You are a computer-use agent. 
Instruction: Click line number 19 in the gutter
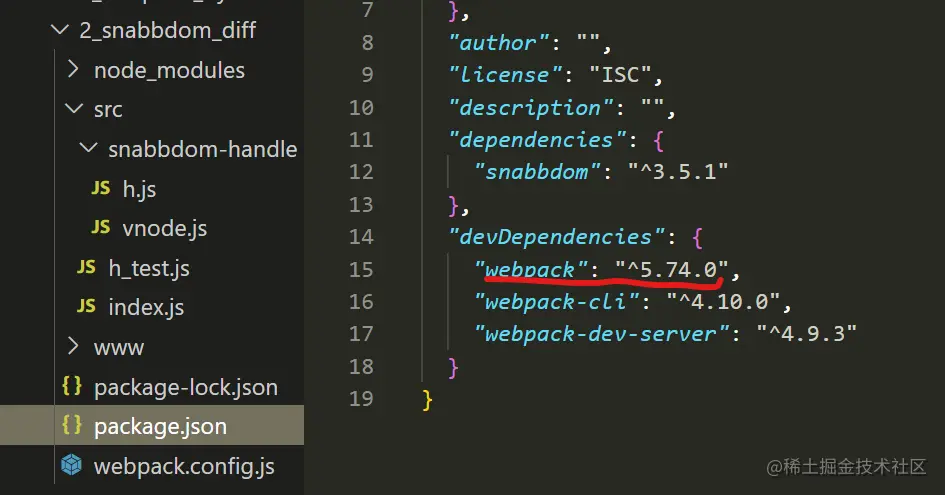[x=361, y=399]
